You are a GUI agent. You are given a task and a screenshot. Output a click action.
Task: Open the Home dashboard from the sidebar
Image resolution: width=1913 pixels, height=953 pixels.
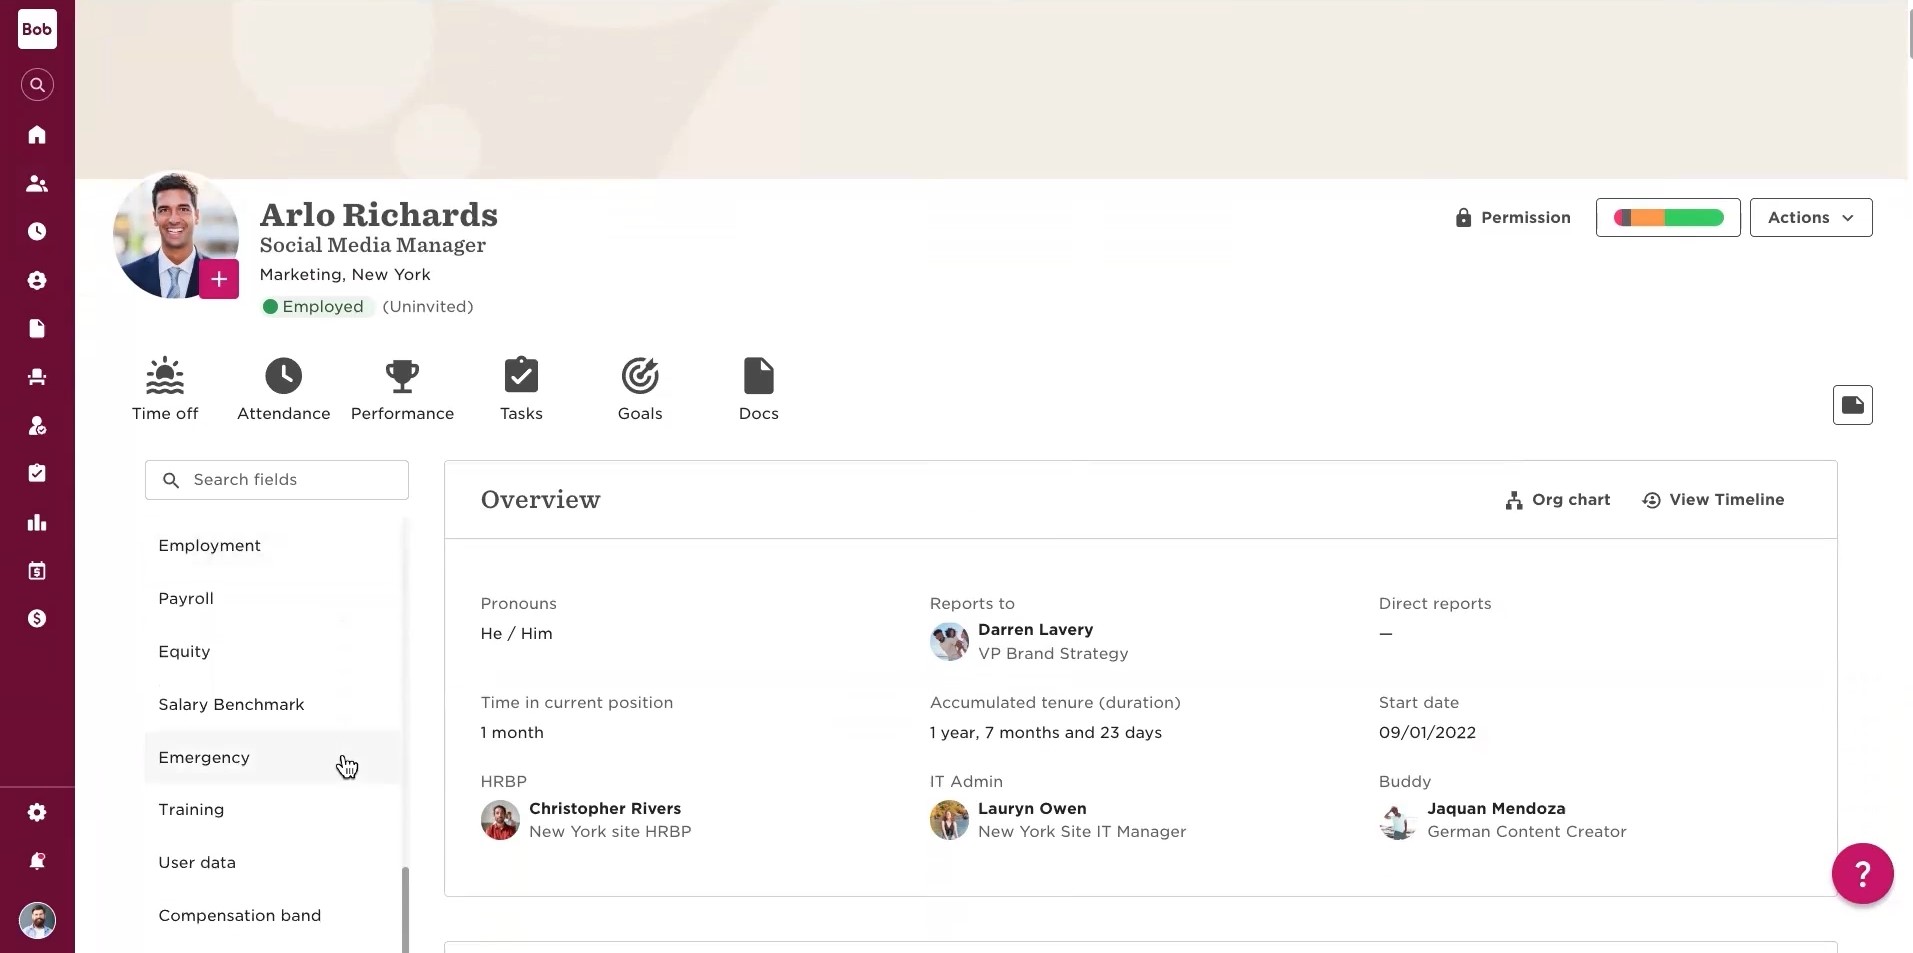(x=37, y=134)
